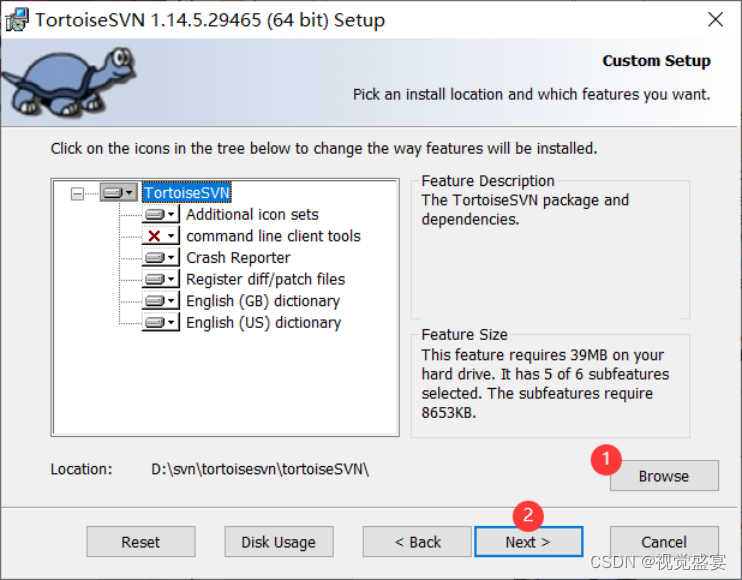This screenshot has height=580, width=742.
Task: Open Register diff/patch files install dropdown
Action: (160, 279)
